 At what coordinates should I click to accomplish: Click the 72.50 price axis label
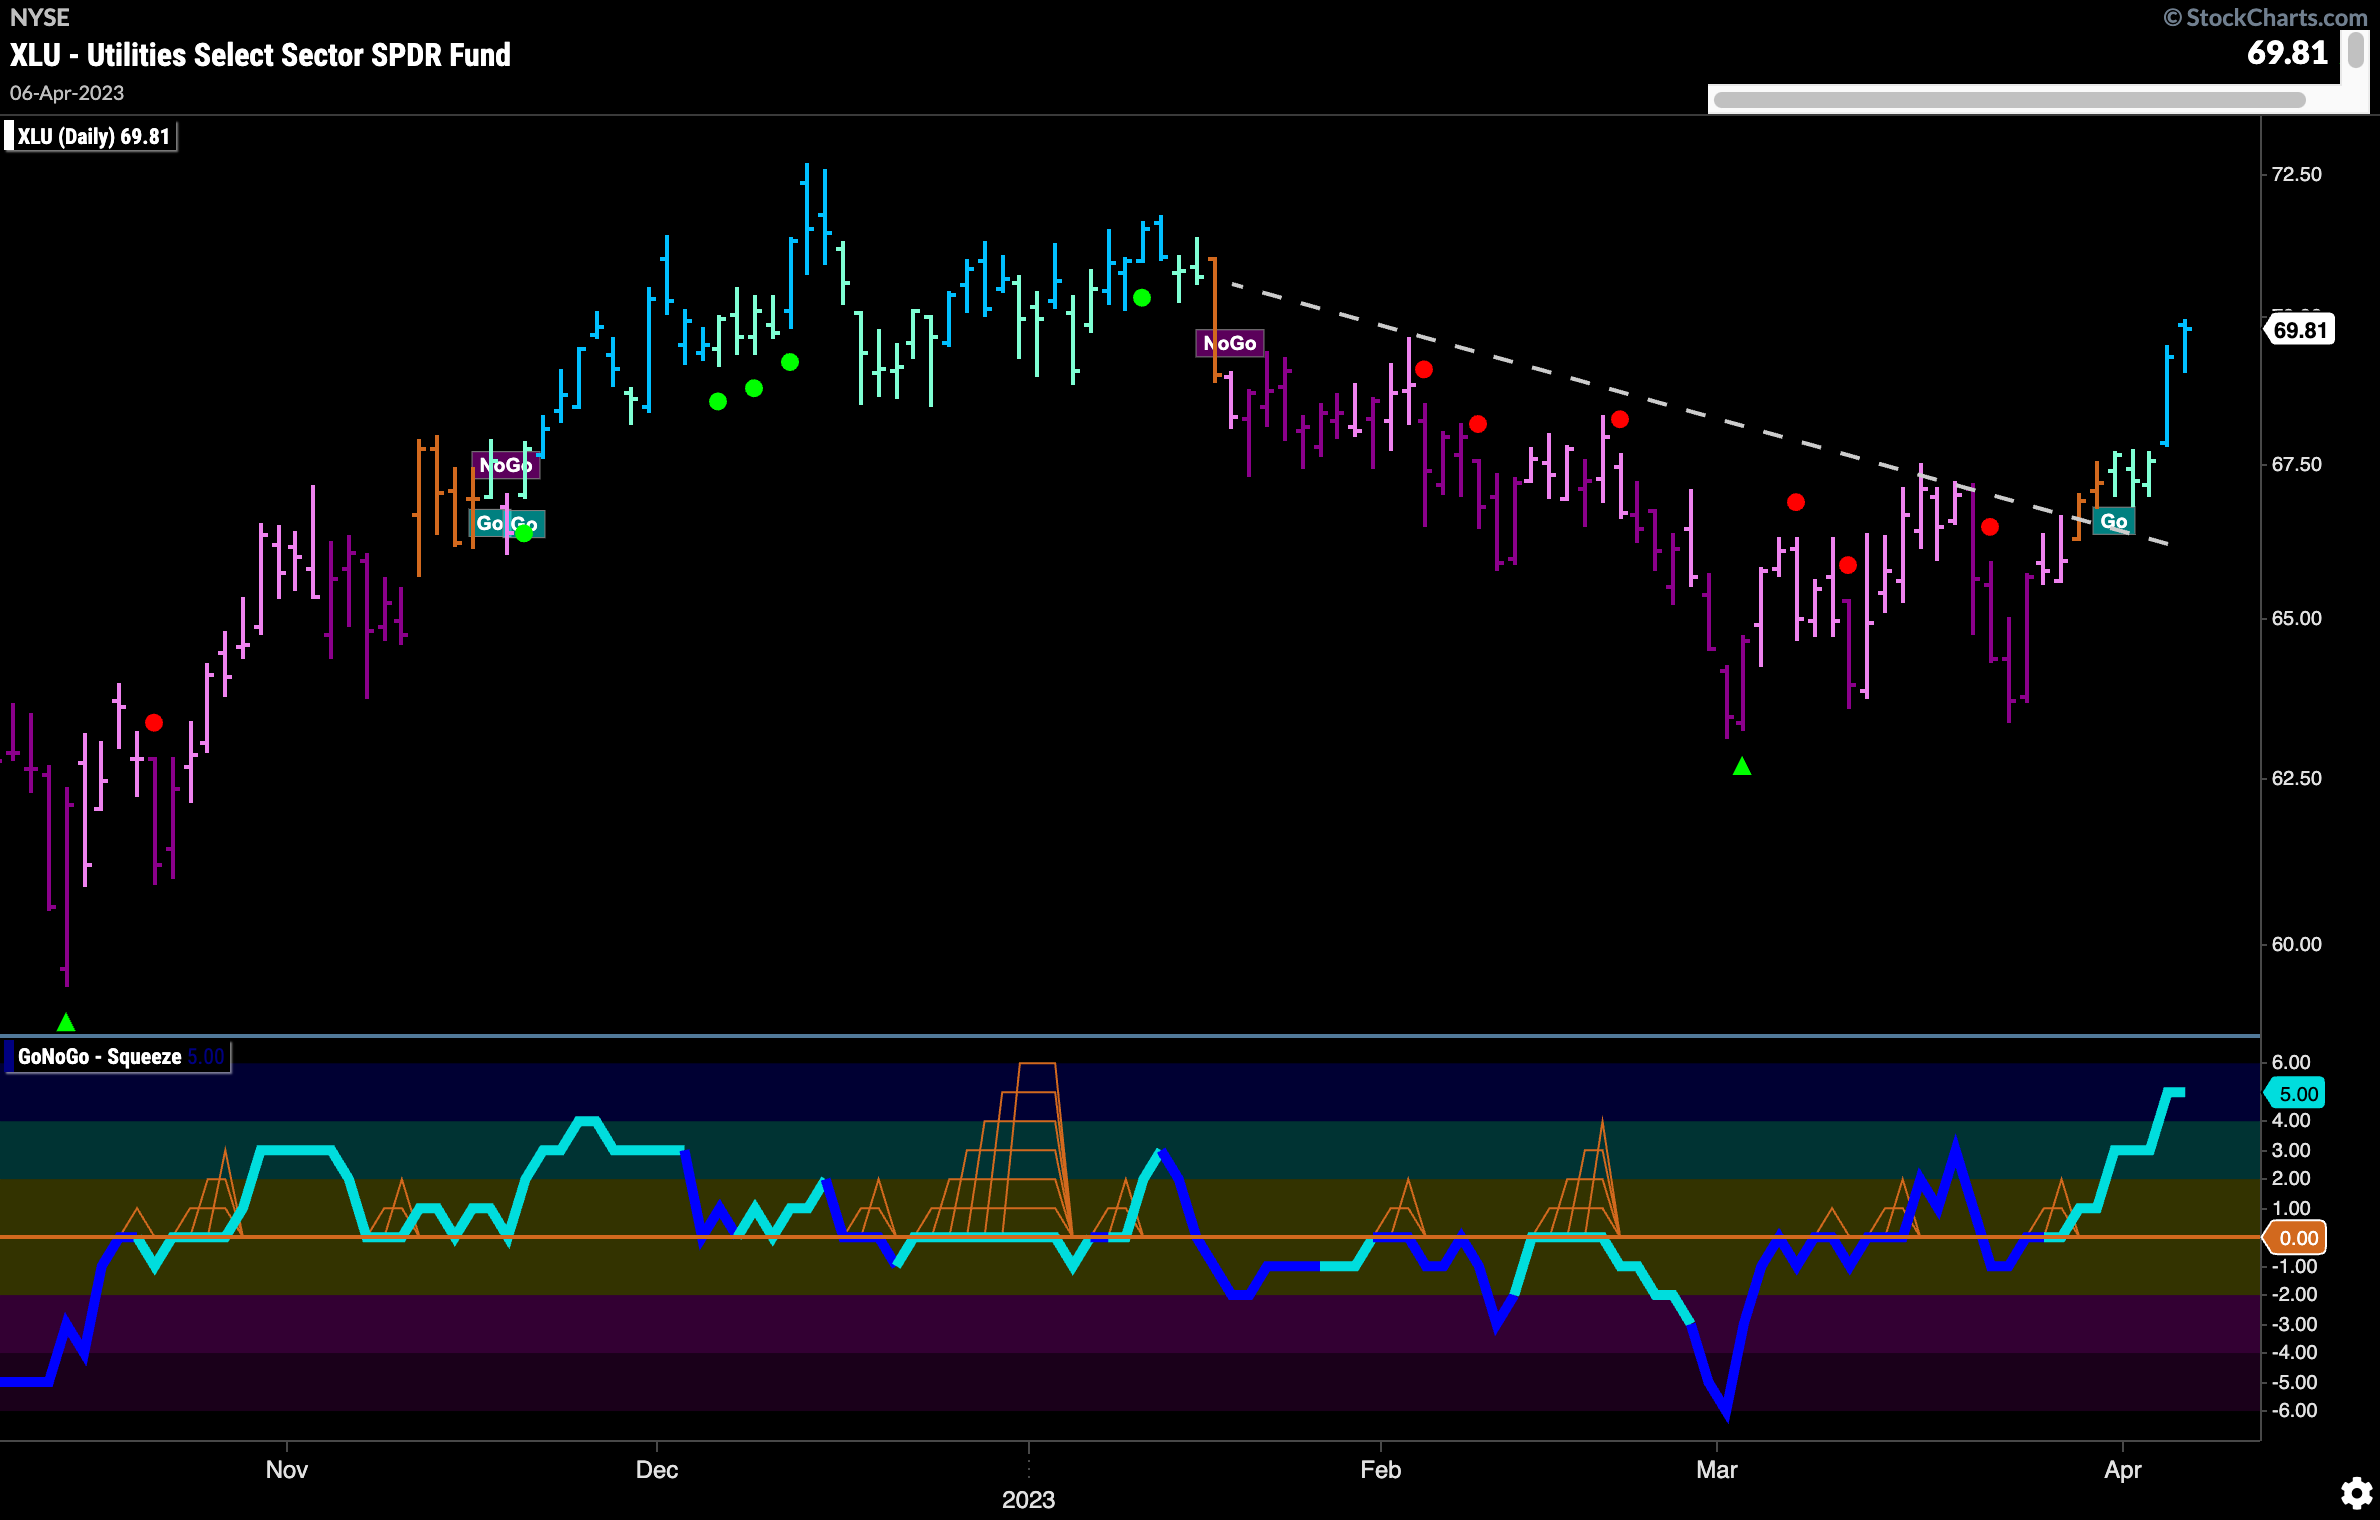click(x=2296, y=174)
